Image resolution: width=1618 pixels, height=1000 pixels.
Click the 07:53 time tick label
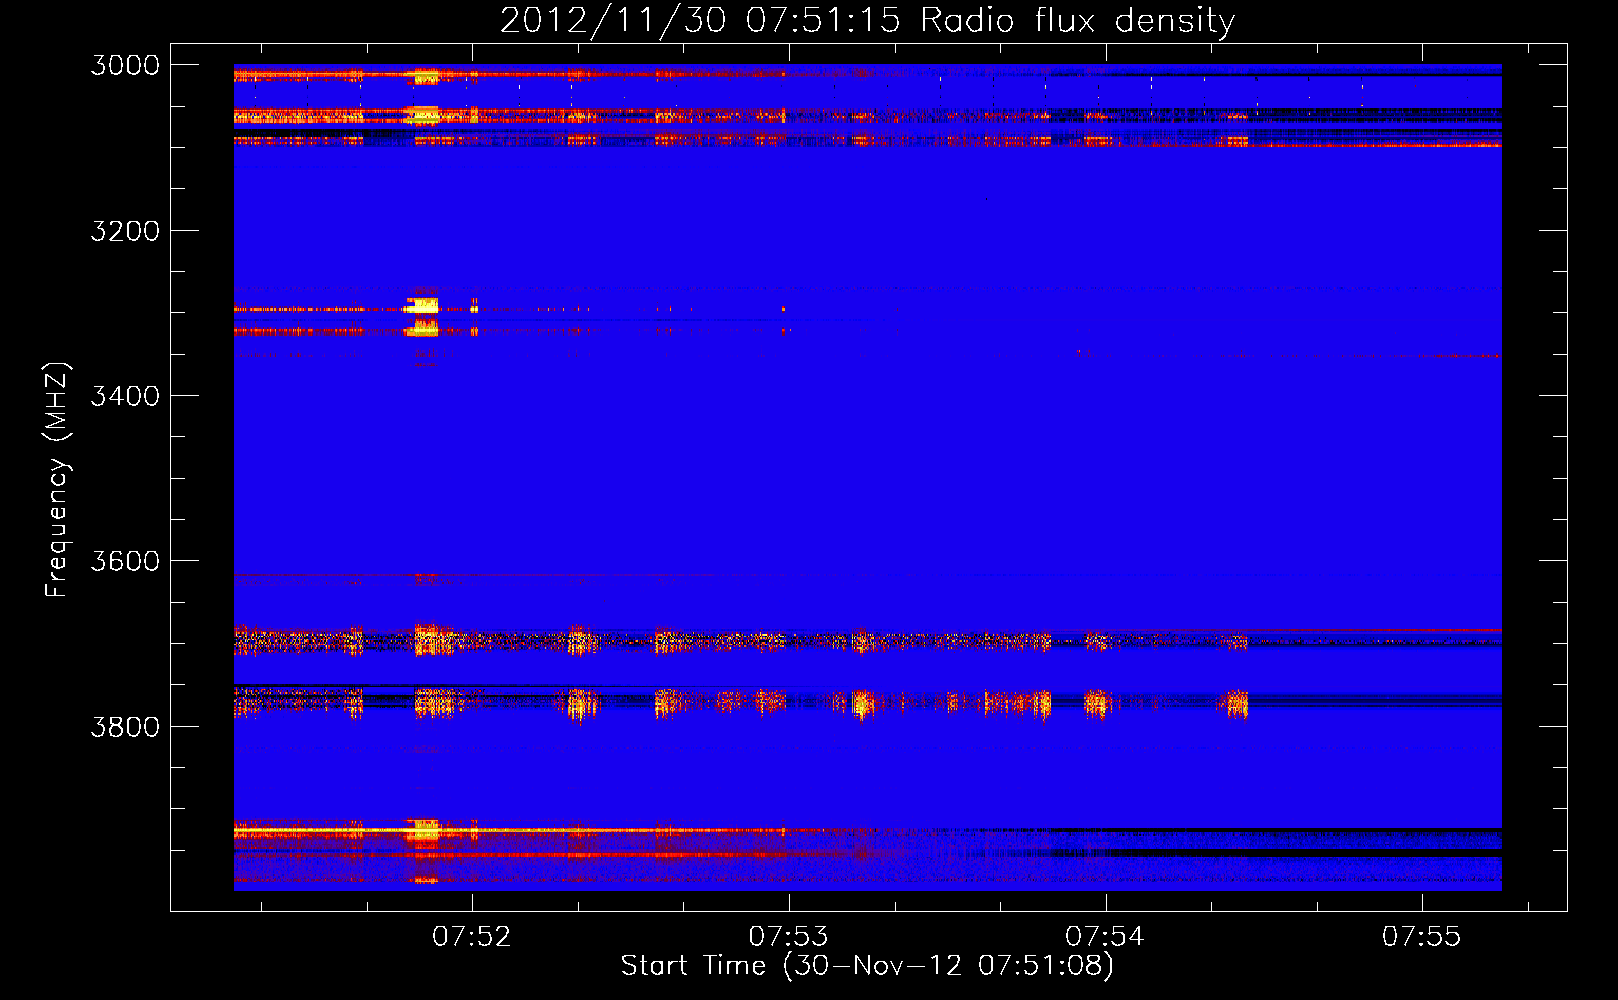(x=788, y=937)
